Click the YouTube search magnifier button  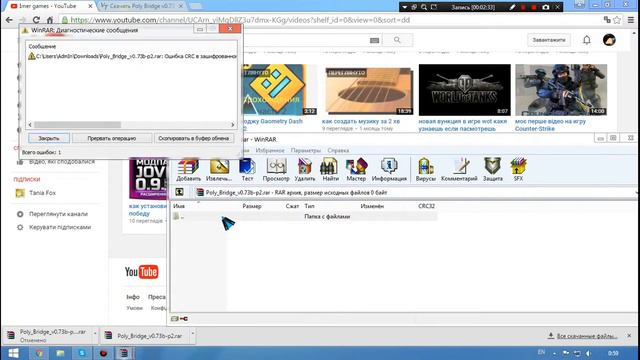tap(397, 40)
